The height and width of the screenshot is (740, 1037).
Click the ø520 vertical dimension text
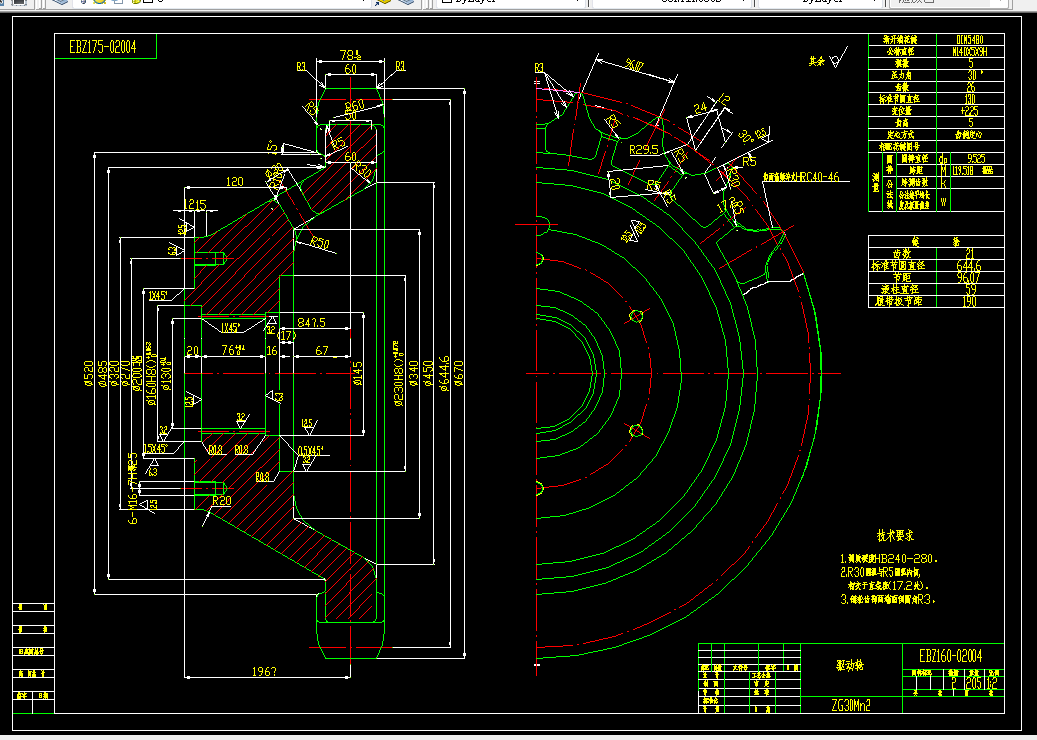(x=88, y=374)
